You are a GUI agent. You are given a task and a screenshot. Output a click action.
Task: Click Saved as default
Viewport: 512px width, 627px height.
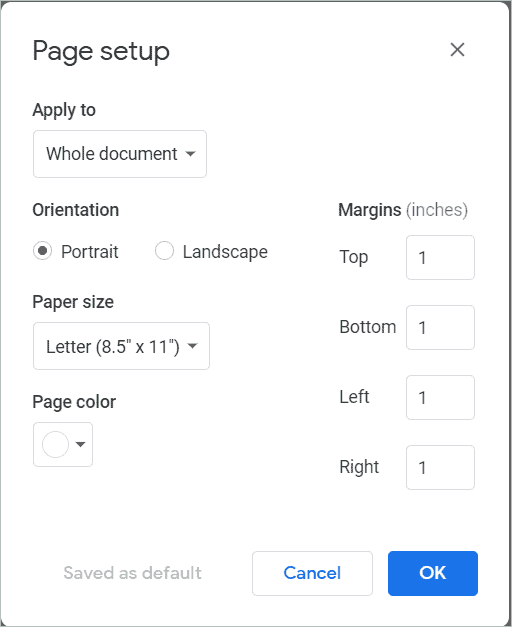[132, 573]
